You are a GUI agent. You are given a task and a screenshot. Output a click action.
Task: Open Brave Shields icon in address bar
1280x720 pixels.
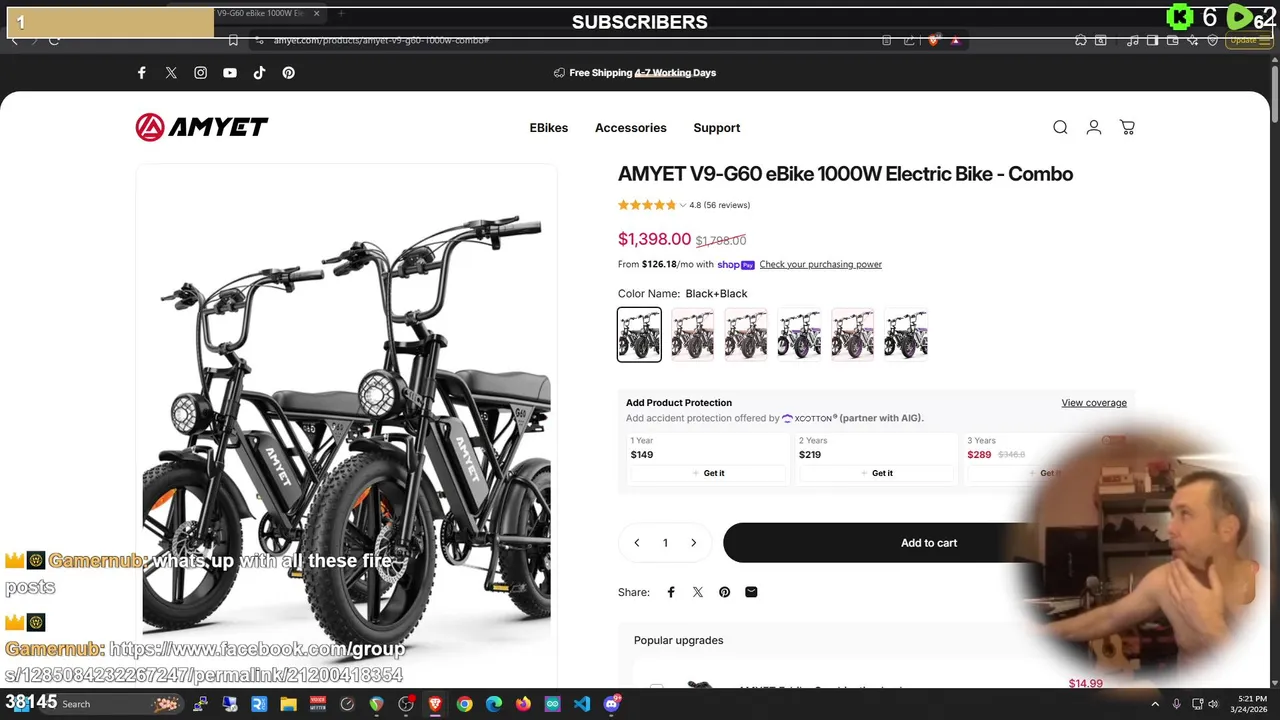click(933, 40)
